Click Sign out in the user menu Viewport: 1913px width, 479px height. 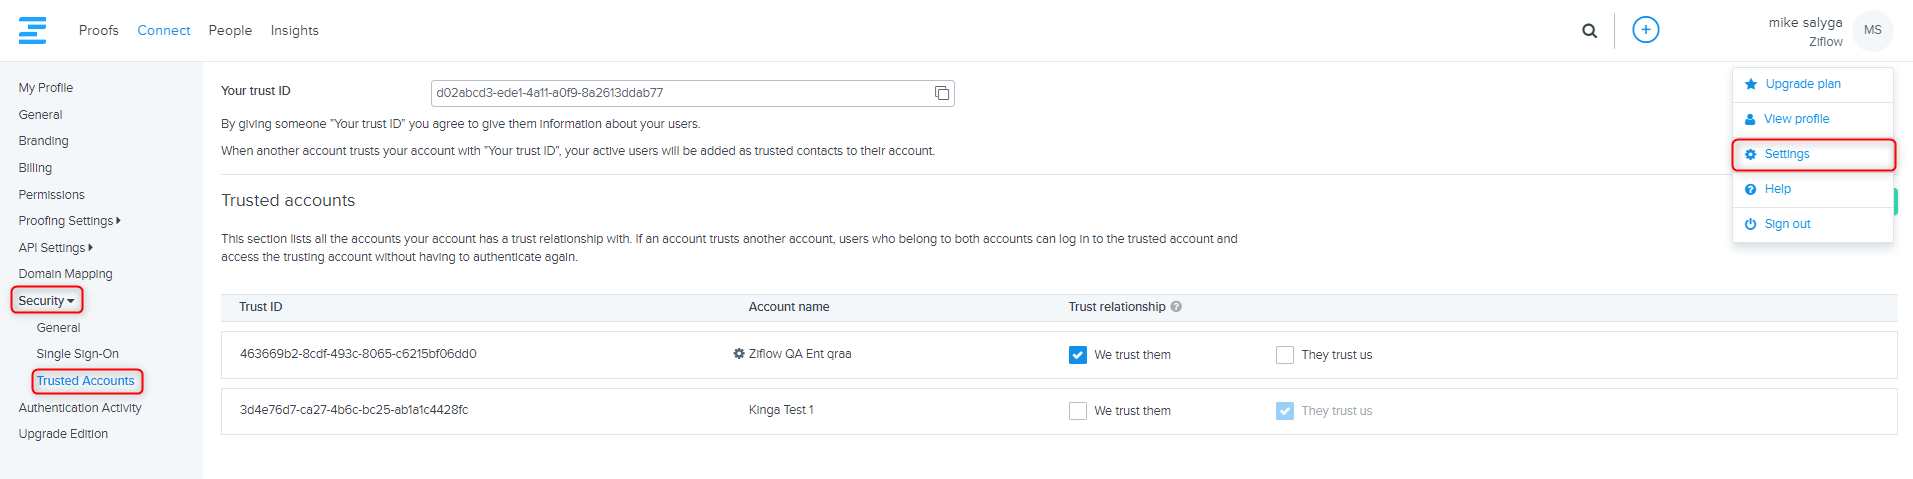tap(1787, 224)
